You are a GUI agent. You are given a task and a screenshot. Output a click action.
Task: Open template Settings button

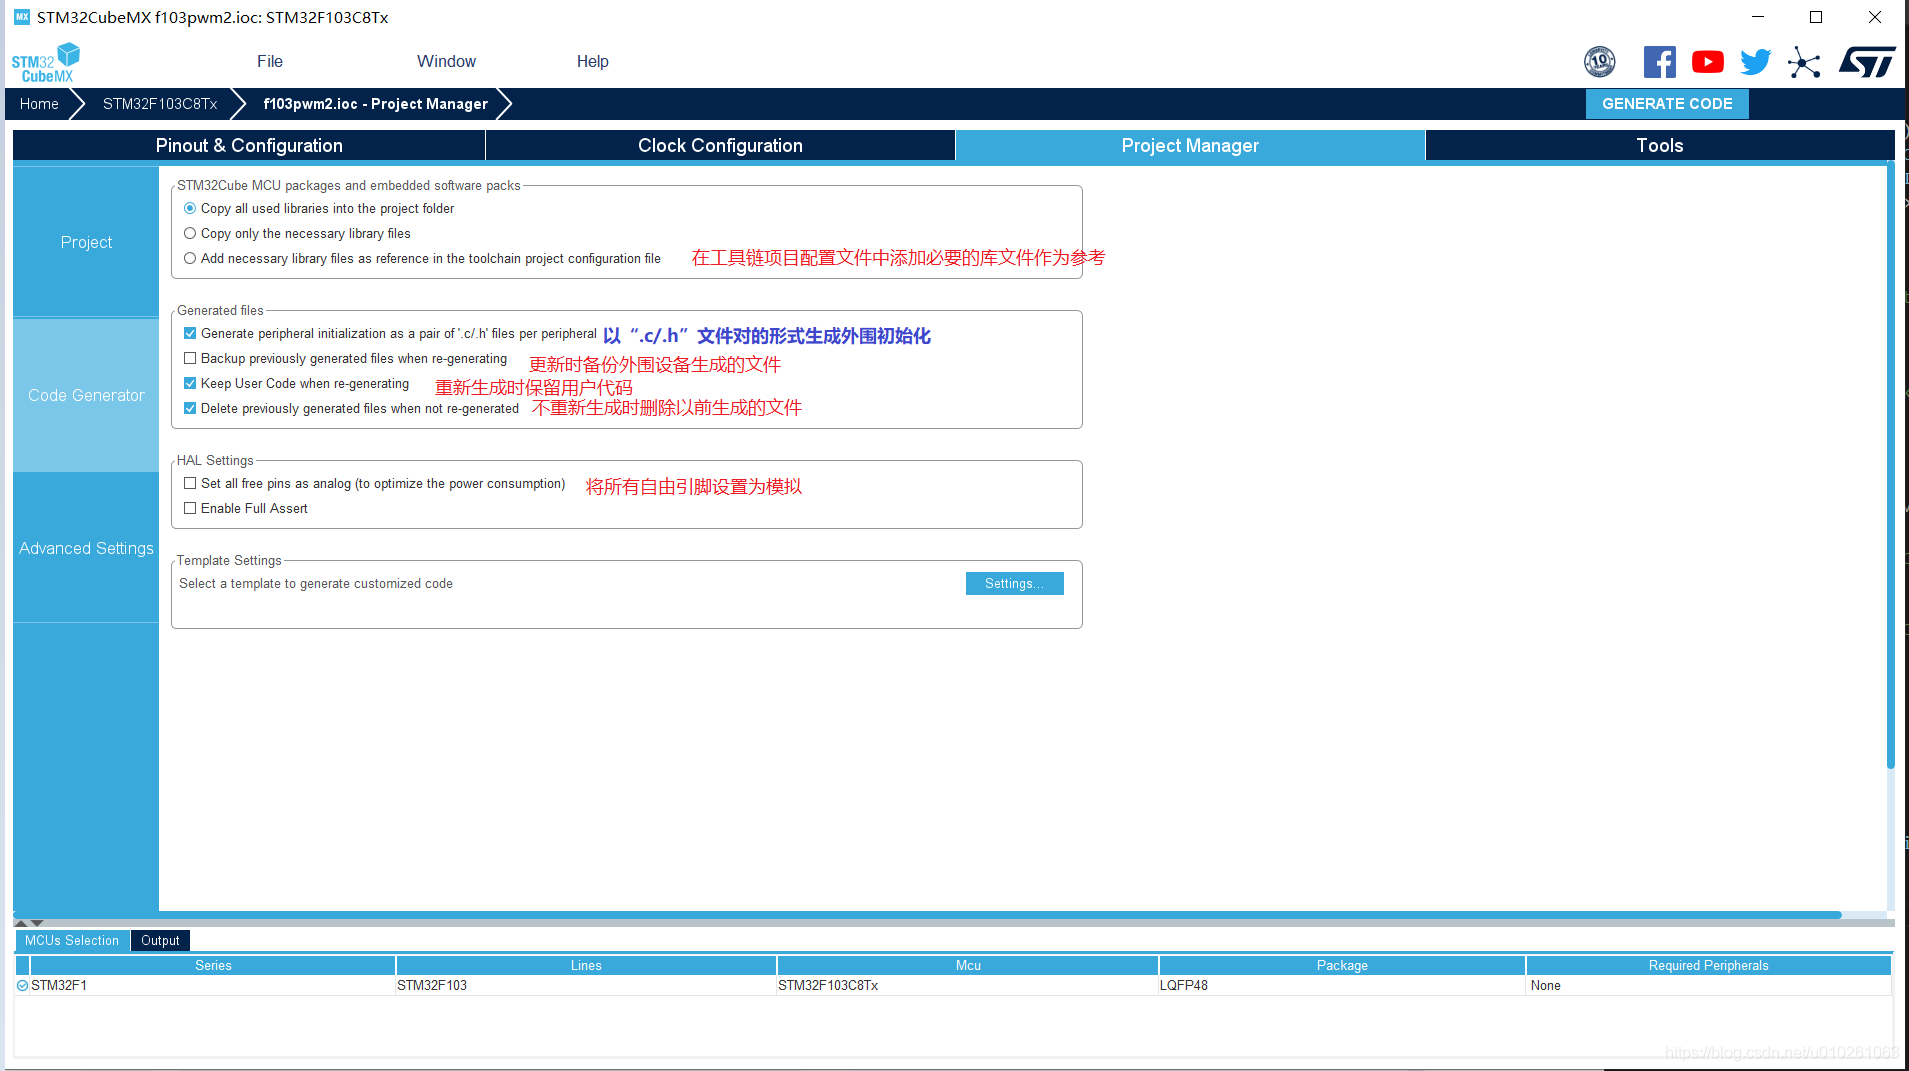(x=1014, y=584)
